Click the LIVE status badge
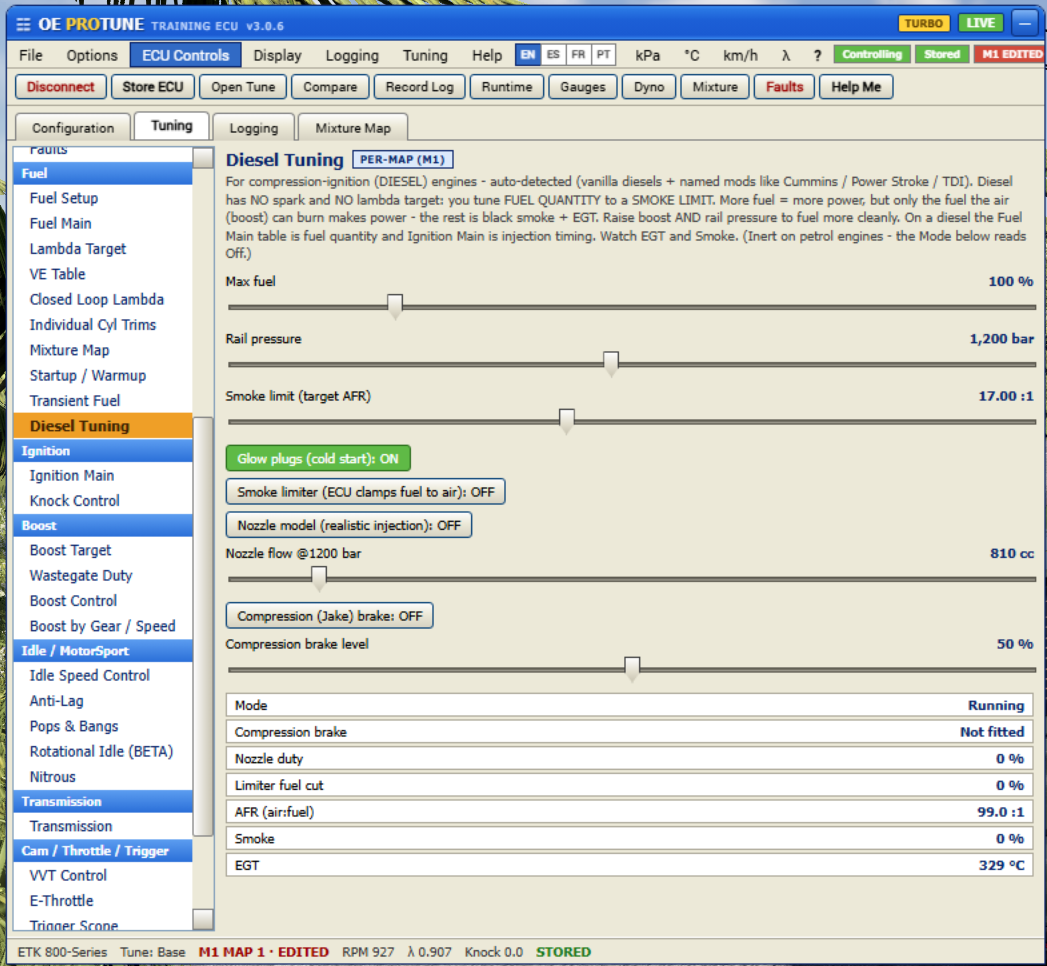The width and height of the screenshot is (1047, 966). pyautogui.click(x=980, y=23)
